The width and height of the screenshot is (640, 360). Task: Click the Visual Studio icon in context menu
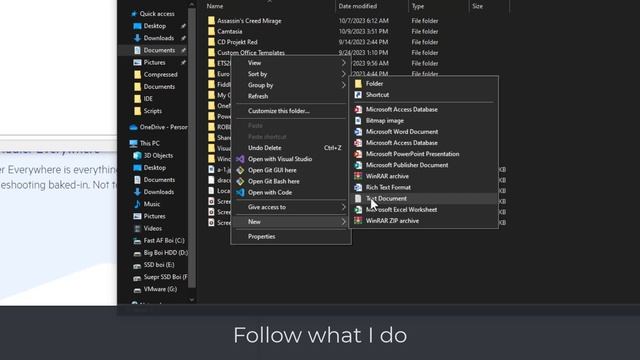(x=240, y=159)
